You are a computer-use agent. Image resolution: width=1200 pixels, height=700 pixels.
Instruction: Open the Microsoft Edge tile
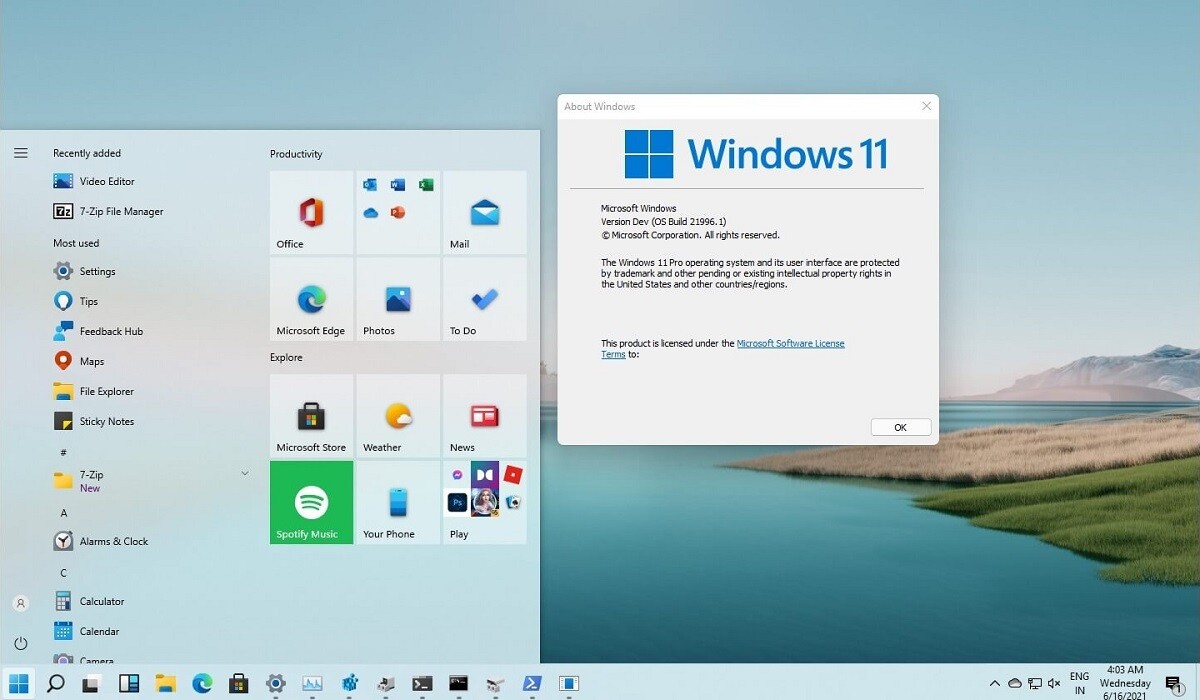(x=311, y=299)
